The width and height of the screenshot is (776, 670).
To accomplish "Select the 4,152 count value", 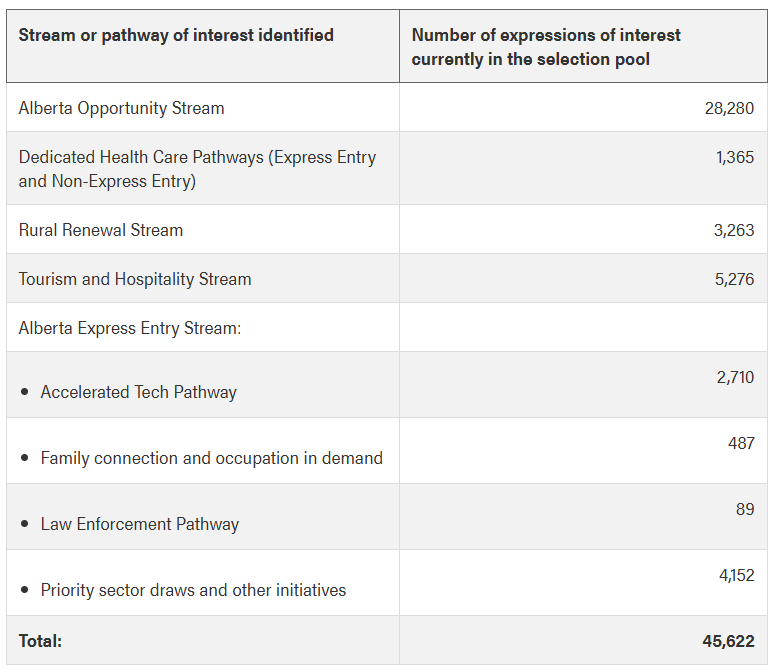I will coord(735,575).
